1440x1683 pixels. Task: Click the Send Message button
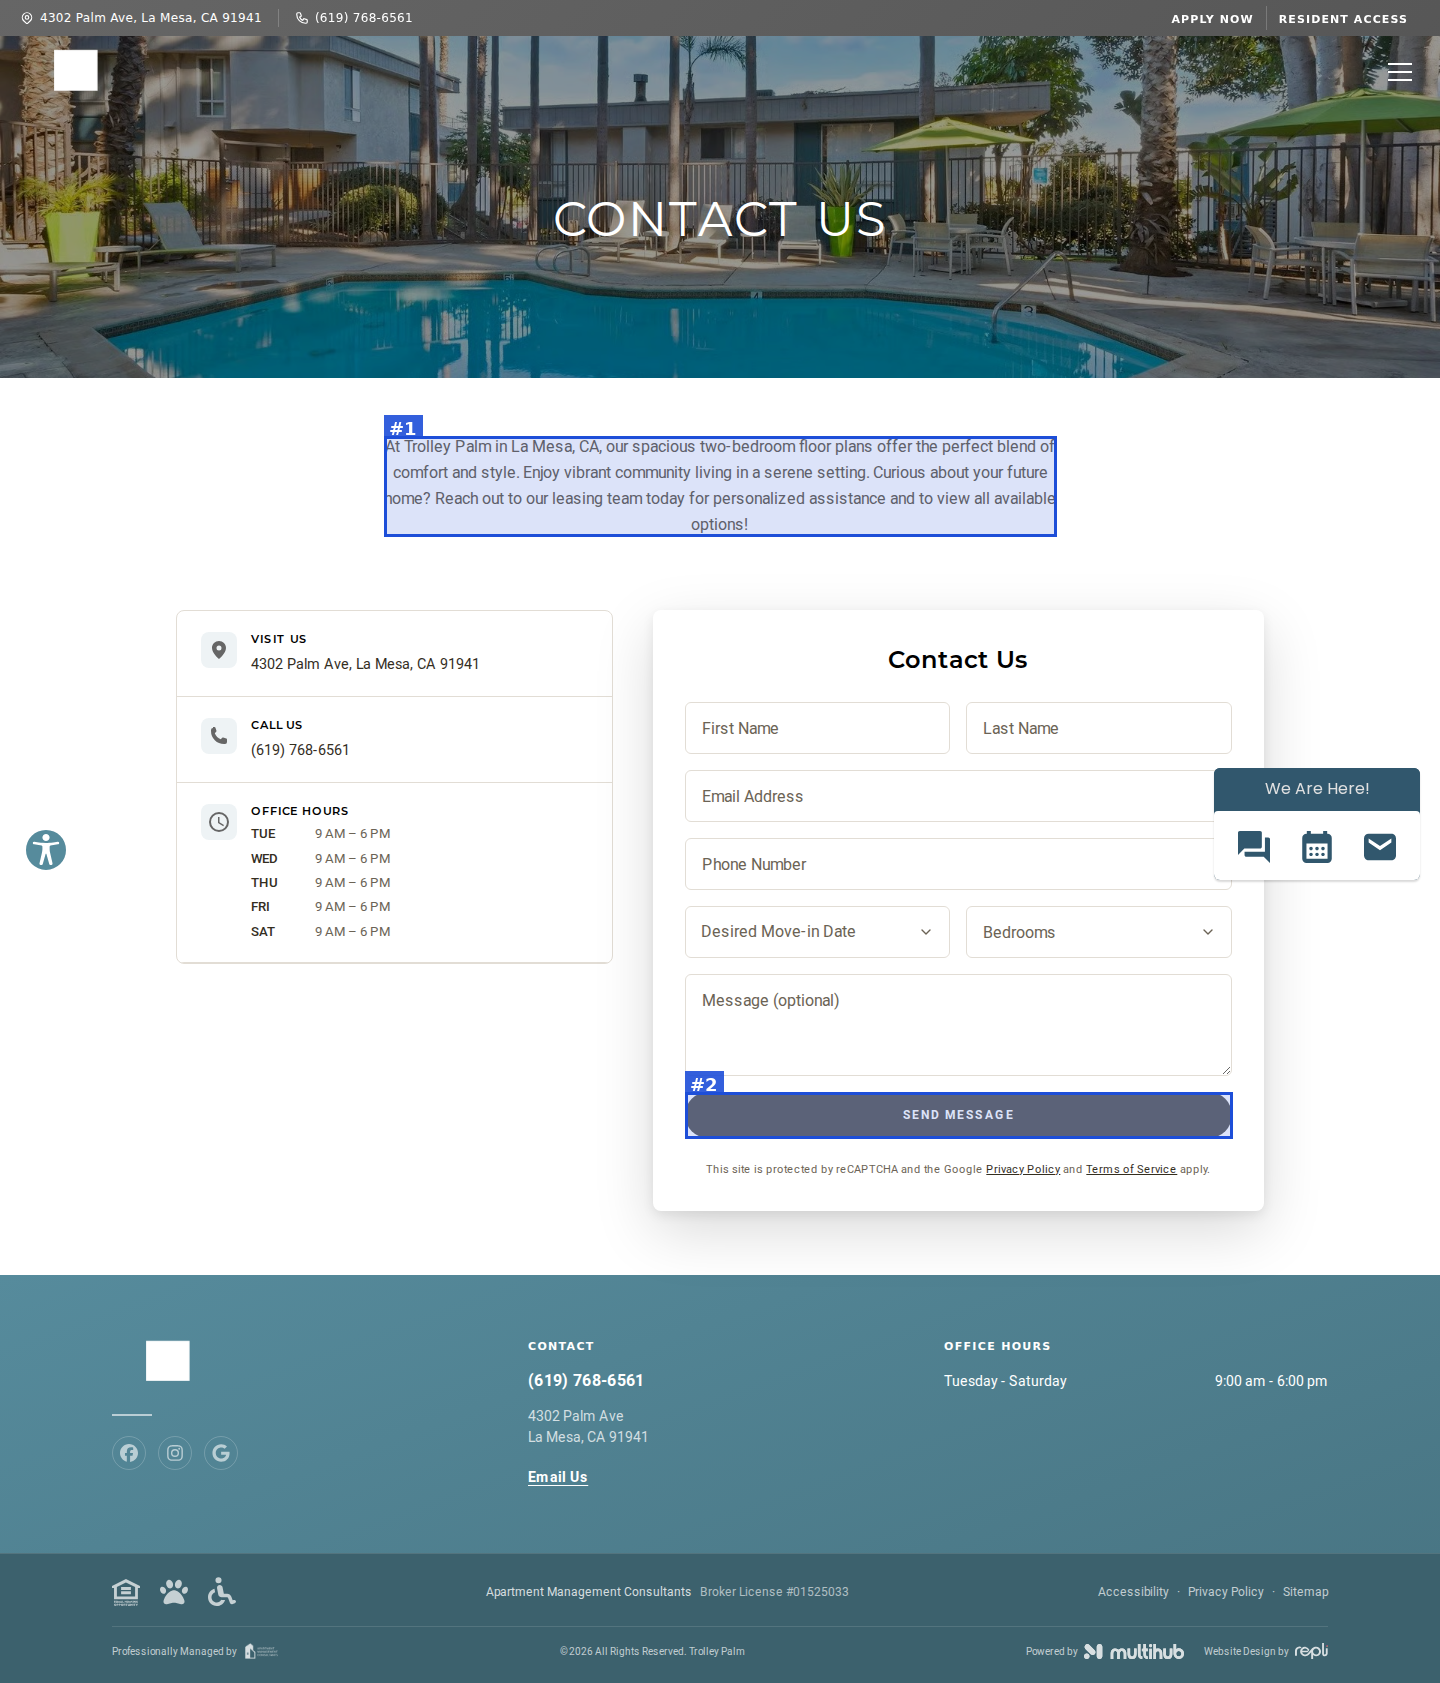pos(958,1115)
